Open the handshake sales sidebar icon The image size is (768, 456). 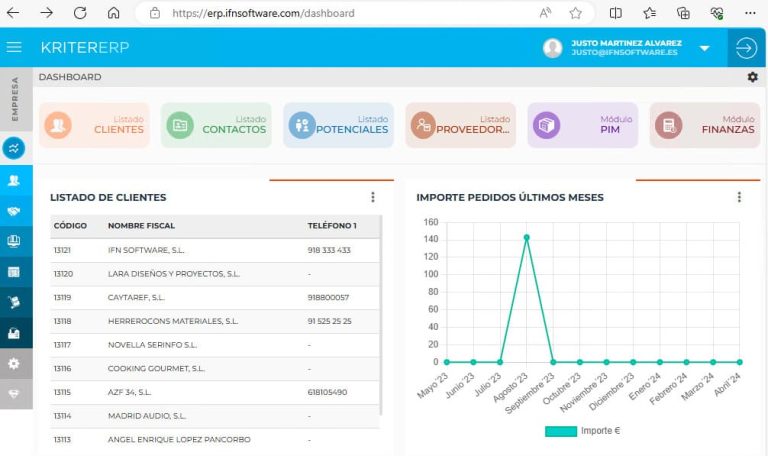click(14, 211)
